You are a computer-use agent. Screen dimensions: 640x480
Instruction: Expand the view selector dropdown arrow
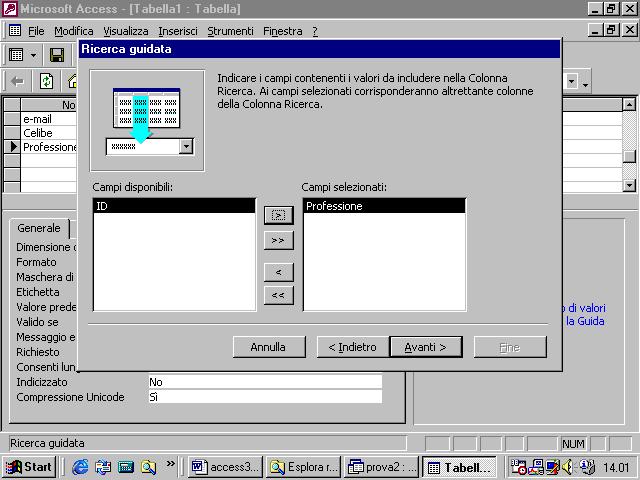[33, 55]
